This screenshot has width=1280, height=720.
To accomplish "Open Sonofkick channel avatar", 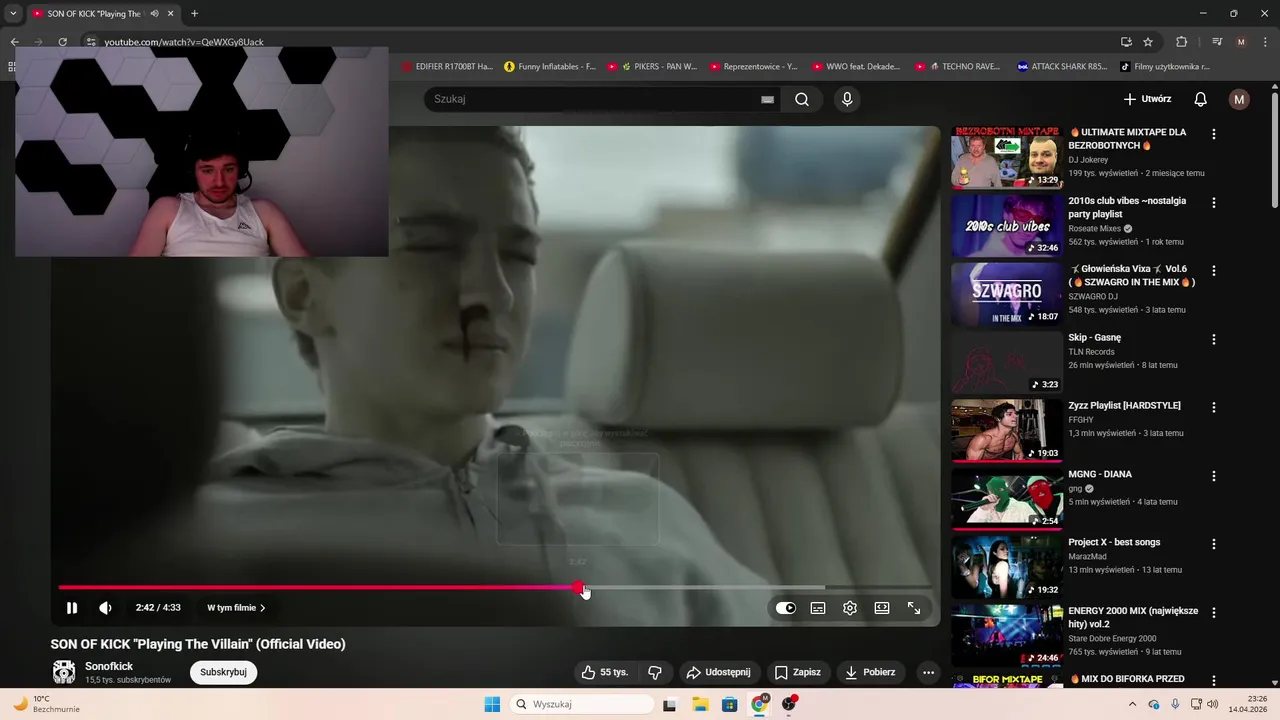I will [x=64, y=672].
